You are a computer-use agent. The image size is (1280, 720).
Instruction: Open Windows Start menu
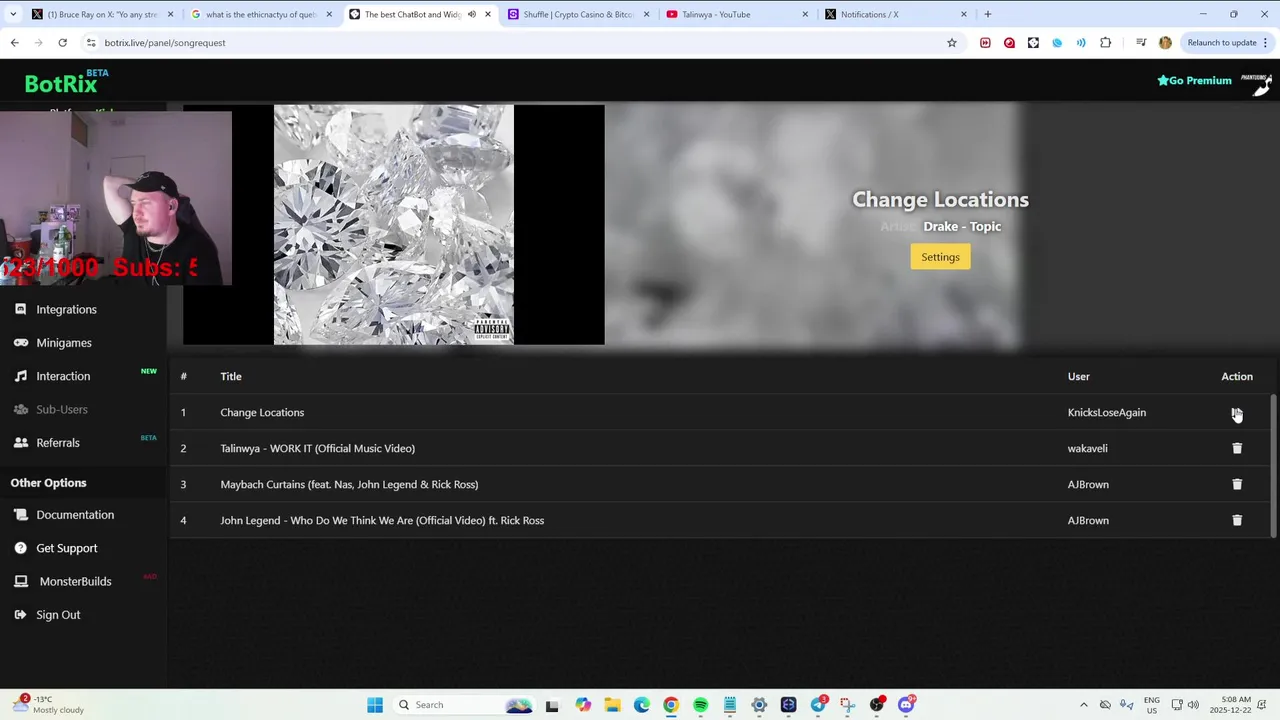(375, 705)
